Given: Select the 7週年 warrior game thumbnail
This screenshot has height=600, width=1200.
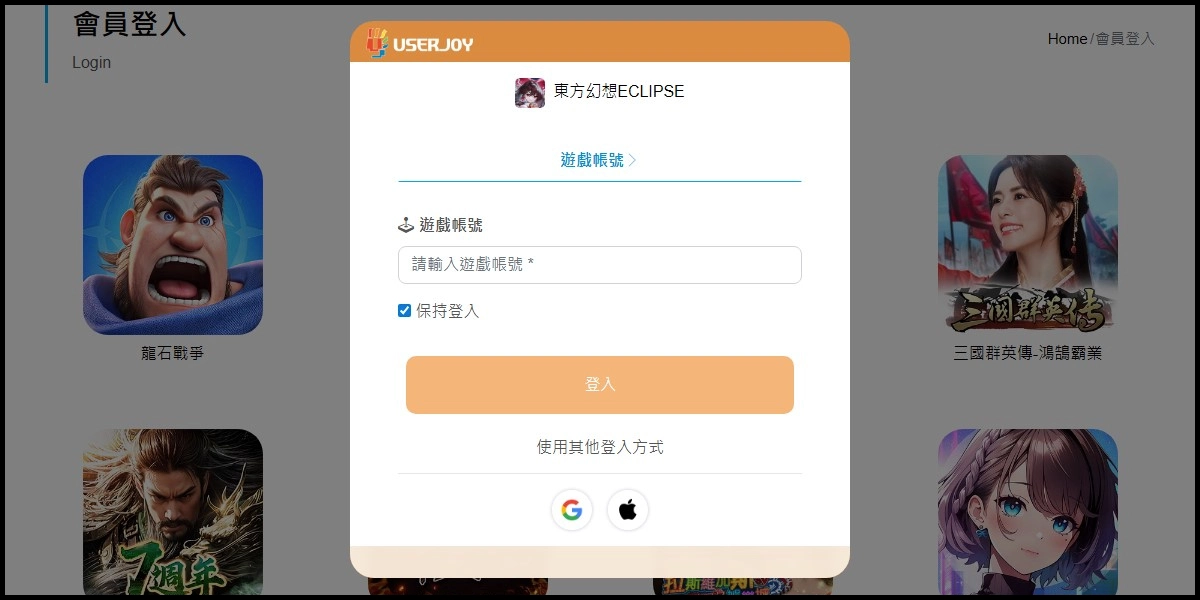Looking at the screenshot, I should click(173, 512).
